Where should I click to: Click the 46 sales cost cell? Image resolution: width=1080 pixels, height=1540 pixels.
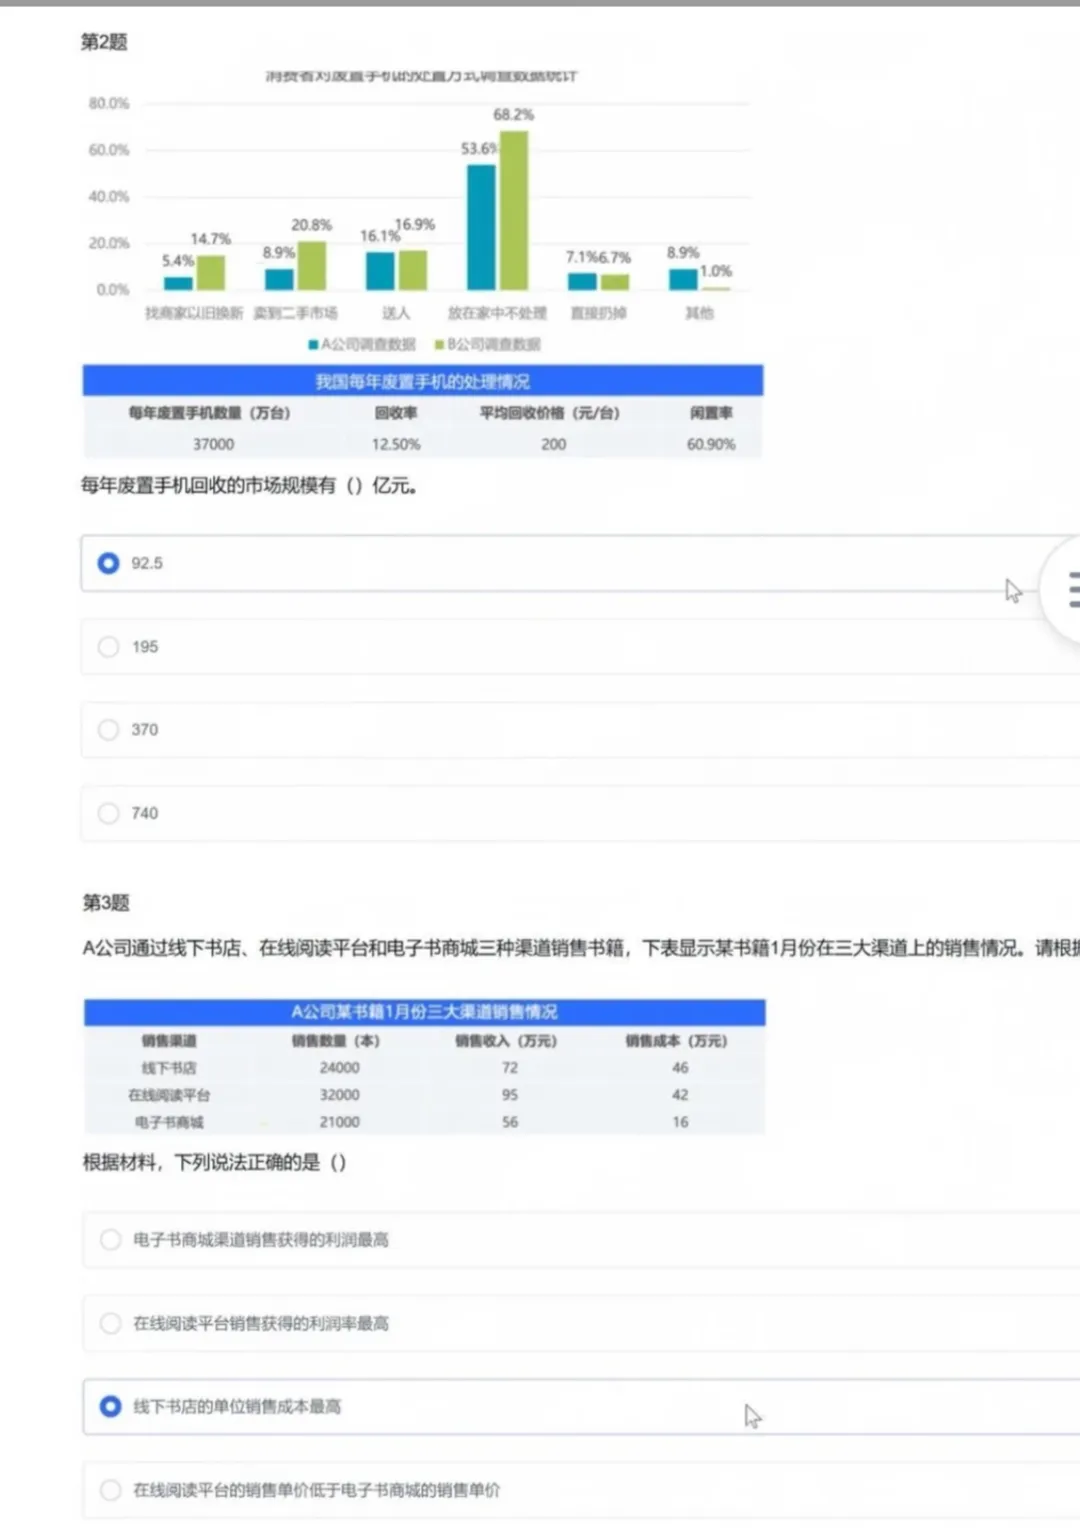[x=680, y=1068]
